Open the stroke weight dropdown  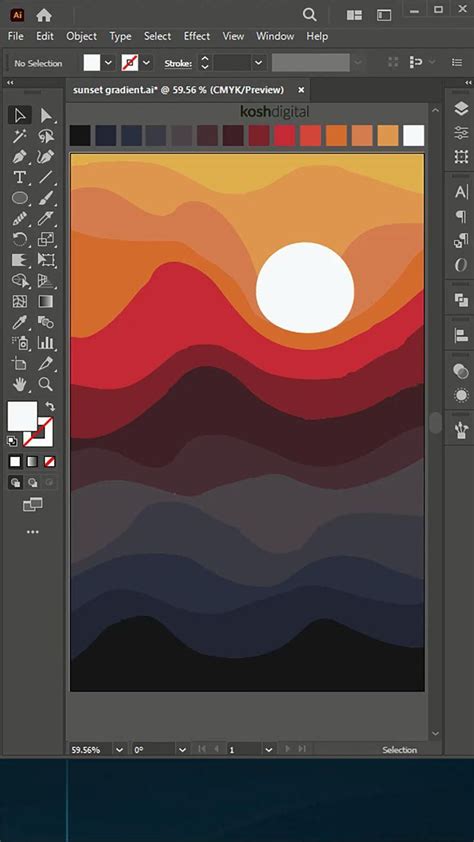pyautogui.click(x=259, y=63)
